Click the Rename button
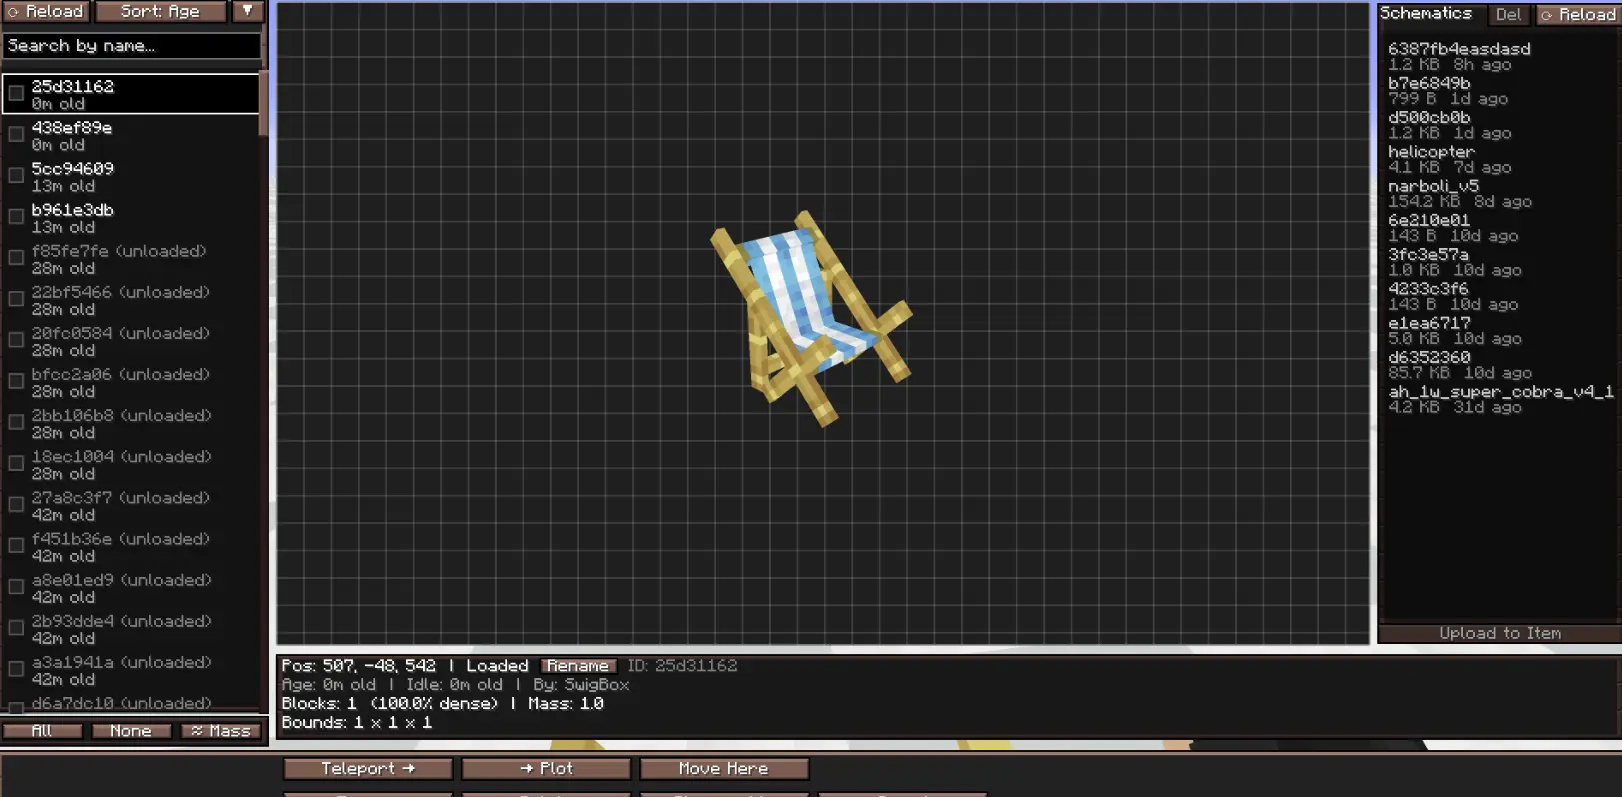Screen dimensions: 1622x797 [x=578, y=666]
